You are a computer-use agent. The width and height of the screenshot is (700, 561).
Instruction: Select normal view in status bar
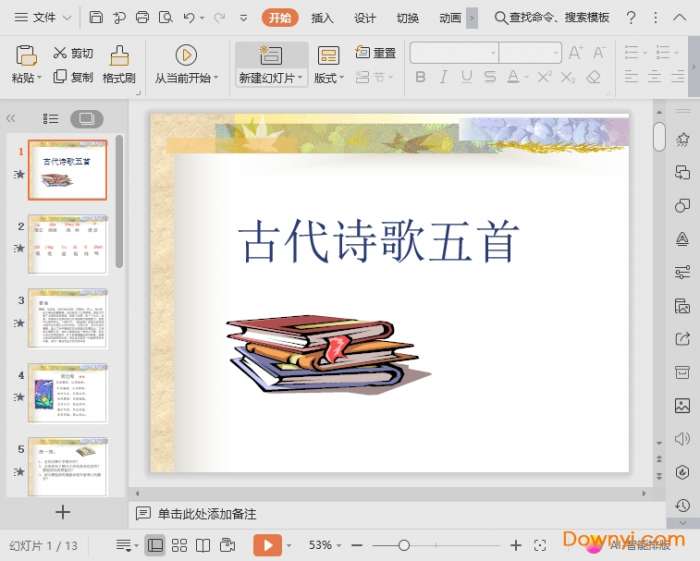[x=155, y=545]
